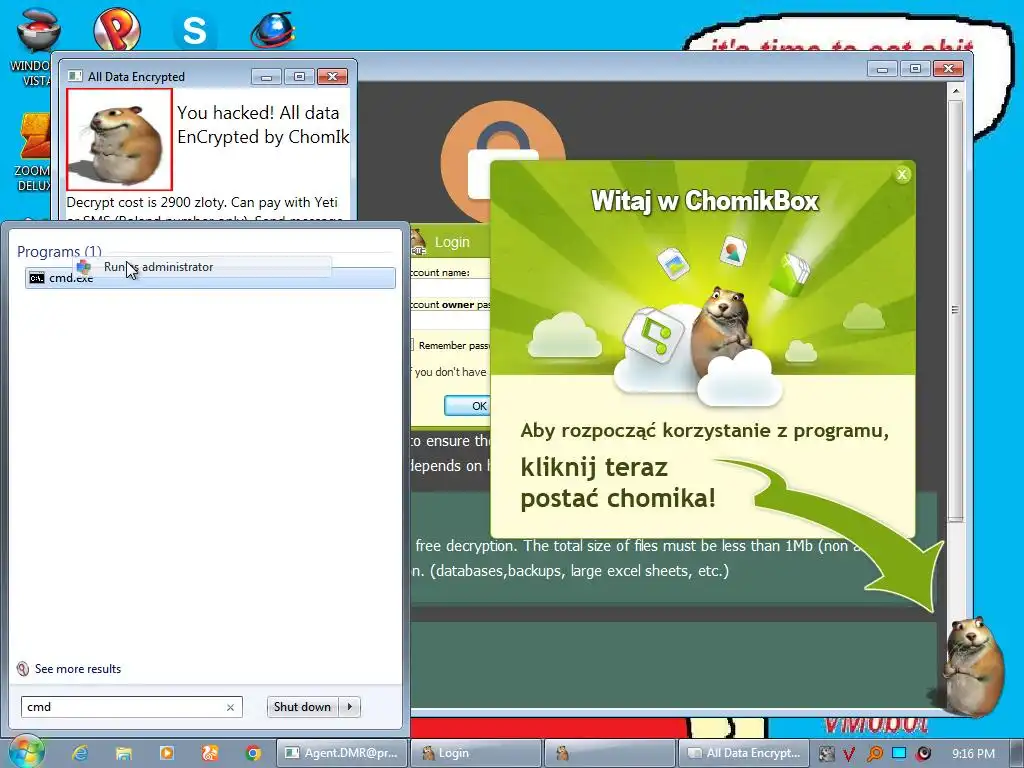
Task: Maximize the All Data Encrypted window
Action: pyautogui.click(x=299, y=76)
